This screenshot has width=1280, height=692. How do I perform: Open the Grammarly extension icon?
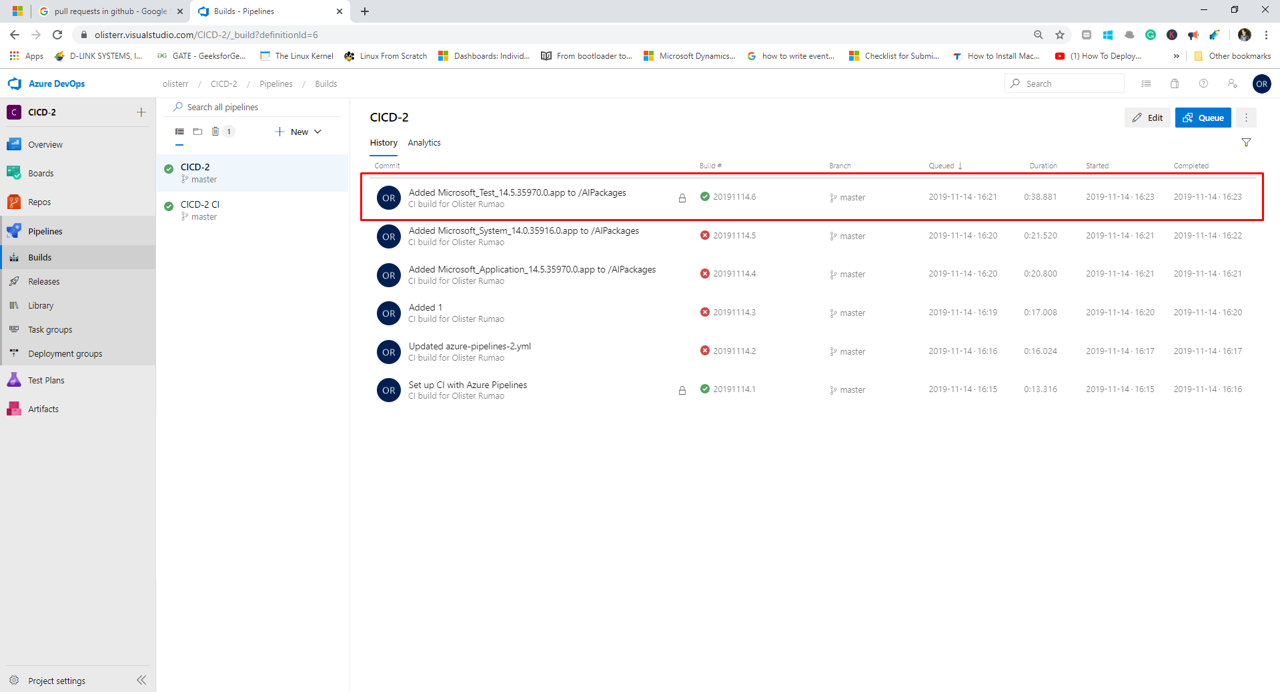click(1150, 34)
